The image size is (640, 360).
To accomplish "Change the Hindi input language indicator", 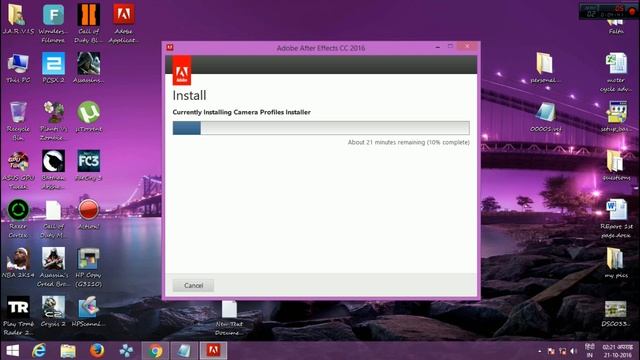I will [589, 351].
